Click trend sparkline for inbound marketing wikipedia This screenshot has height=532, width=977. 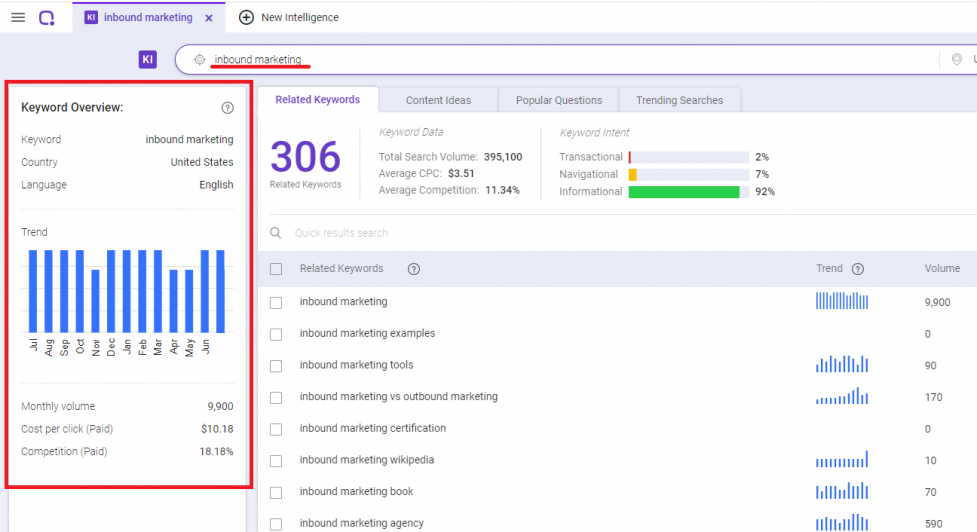coord(842,459)
